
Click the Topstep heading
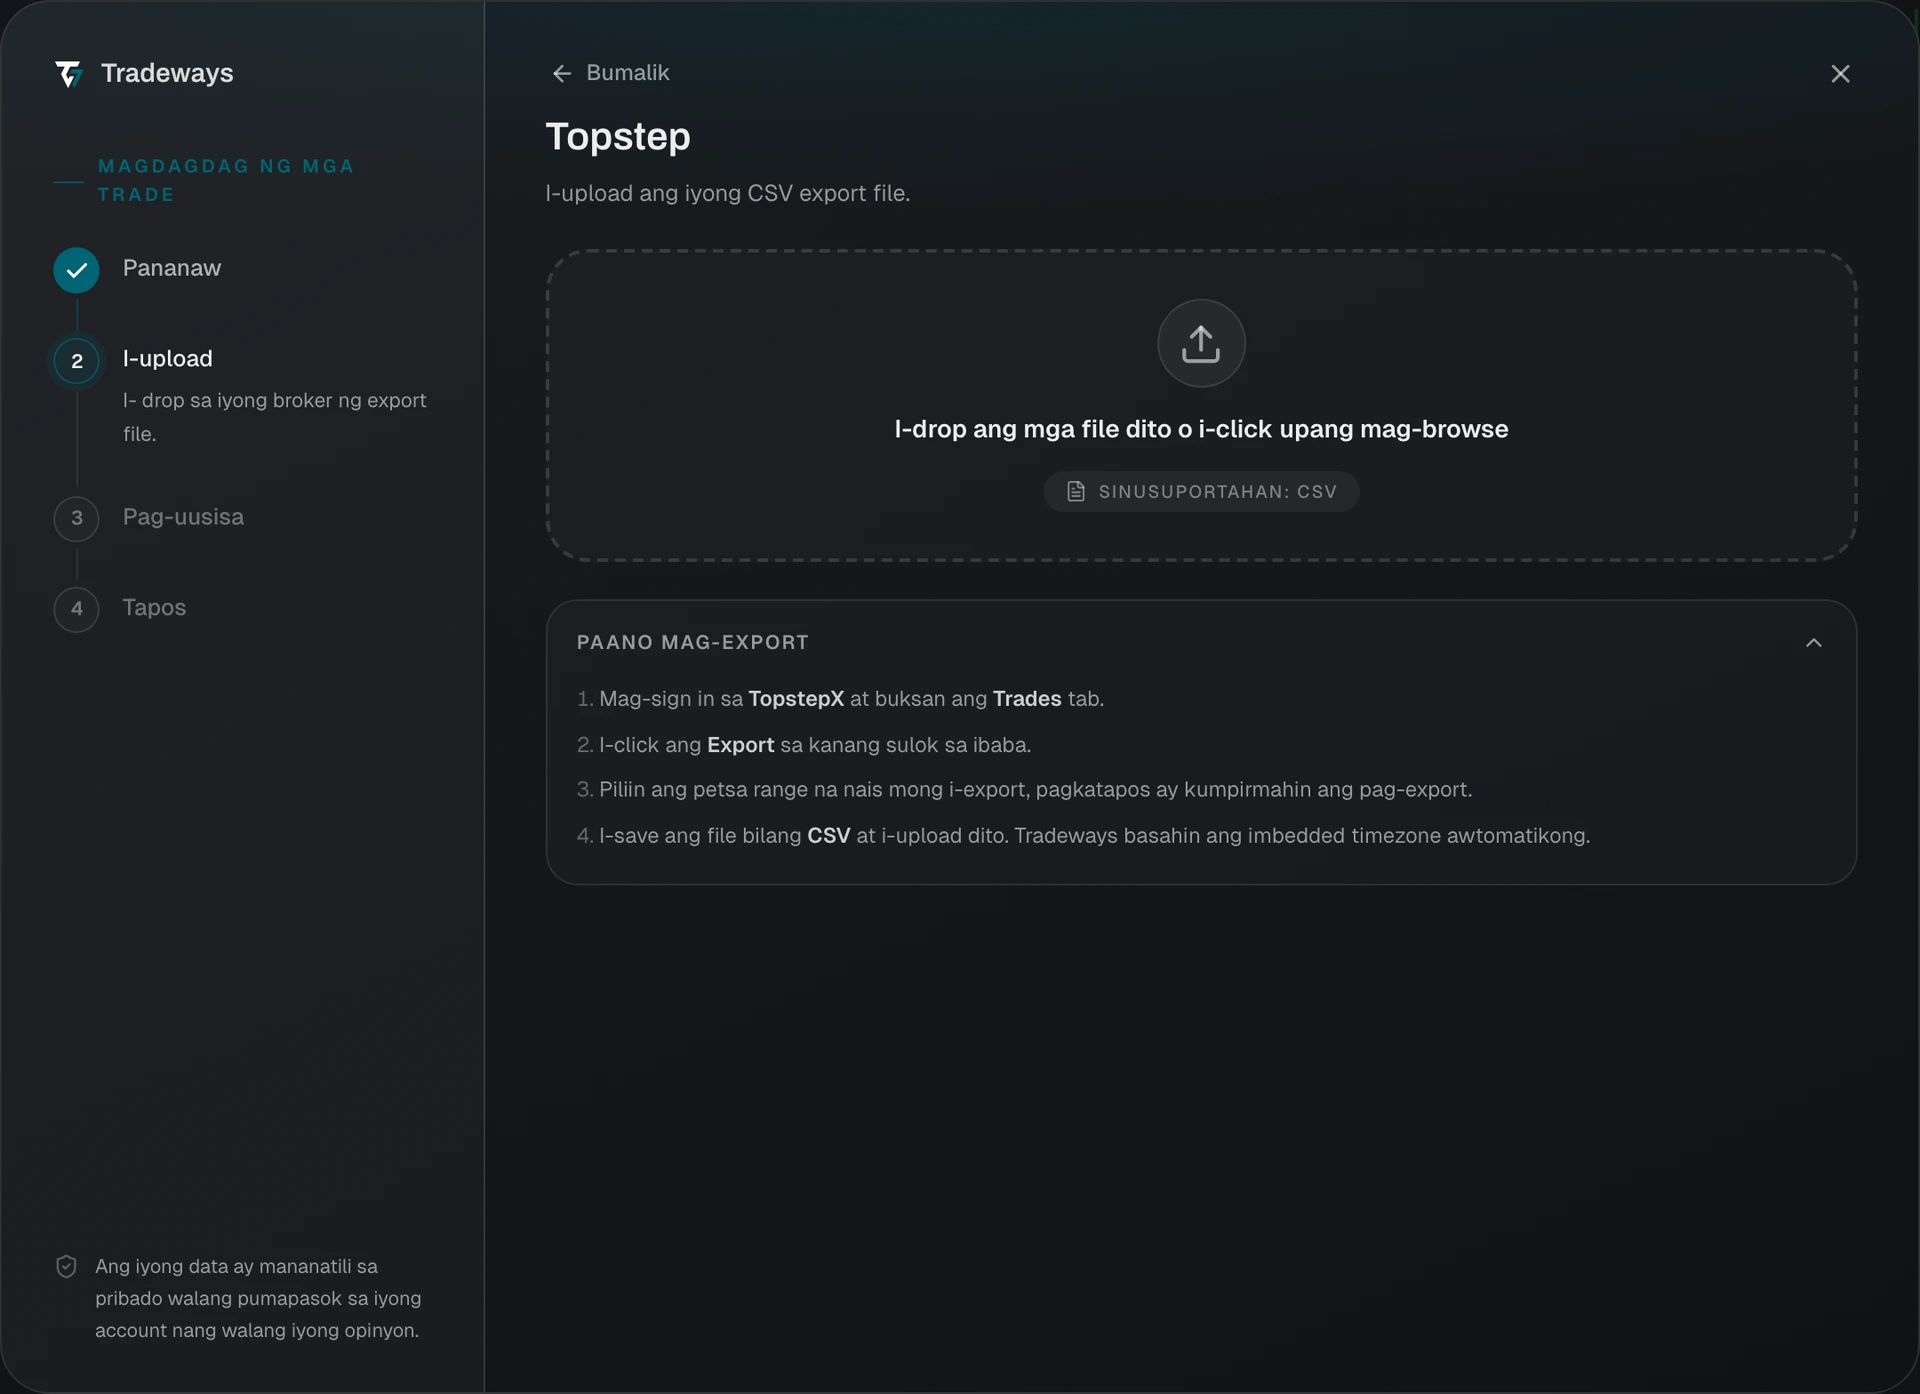(618, 136)
